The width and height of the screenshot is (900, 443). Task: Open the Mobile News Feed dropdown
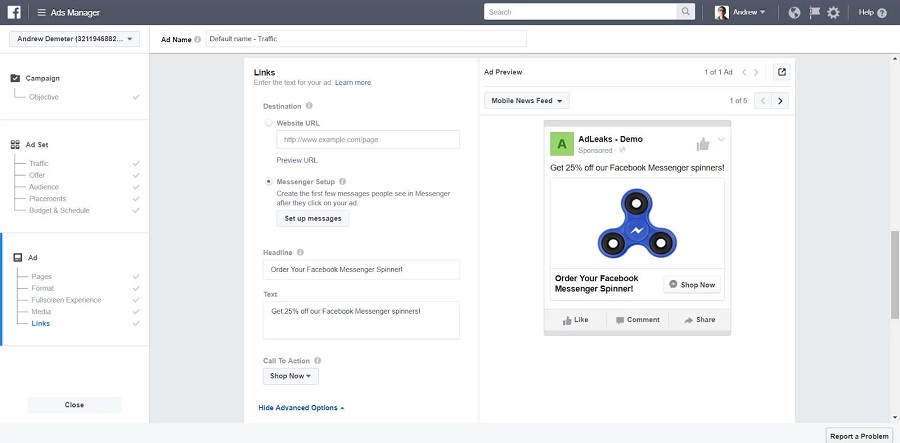527,100
